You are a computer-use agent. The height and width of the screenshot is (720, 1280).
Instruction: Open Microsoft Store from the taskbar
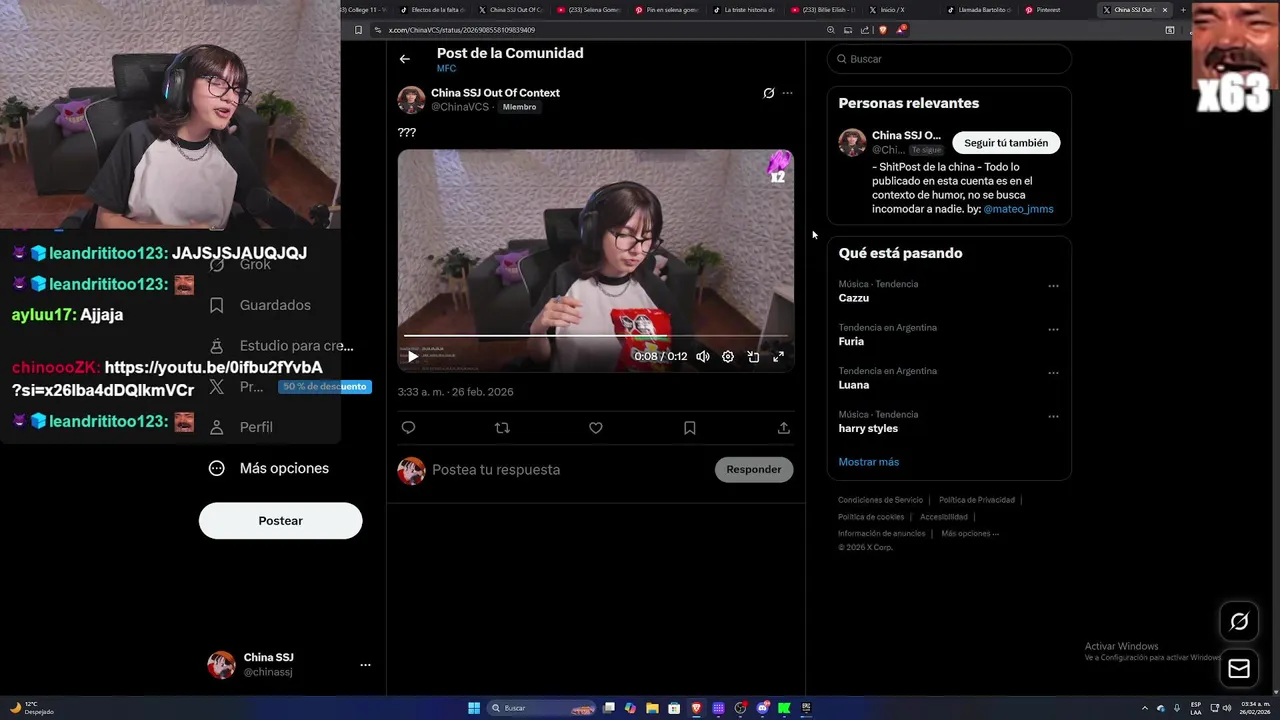tap(674, 708)
